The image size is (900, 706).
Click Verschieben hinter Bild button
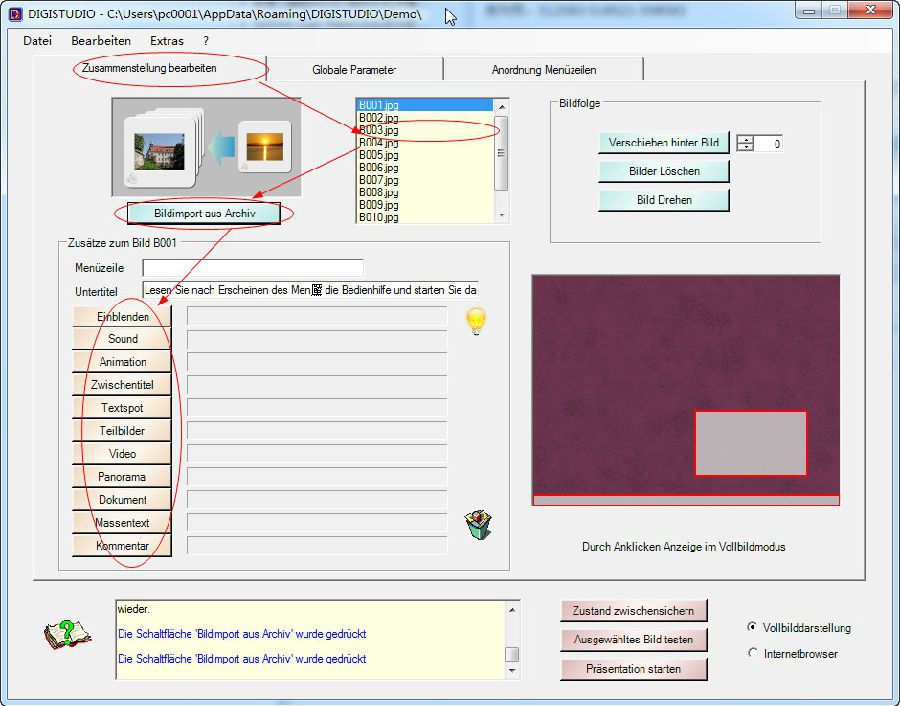tap(664, 142)
